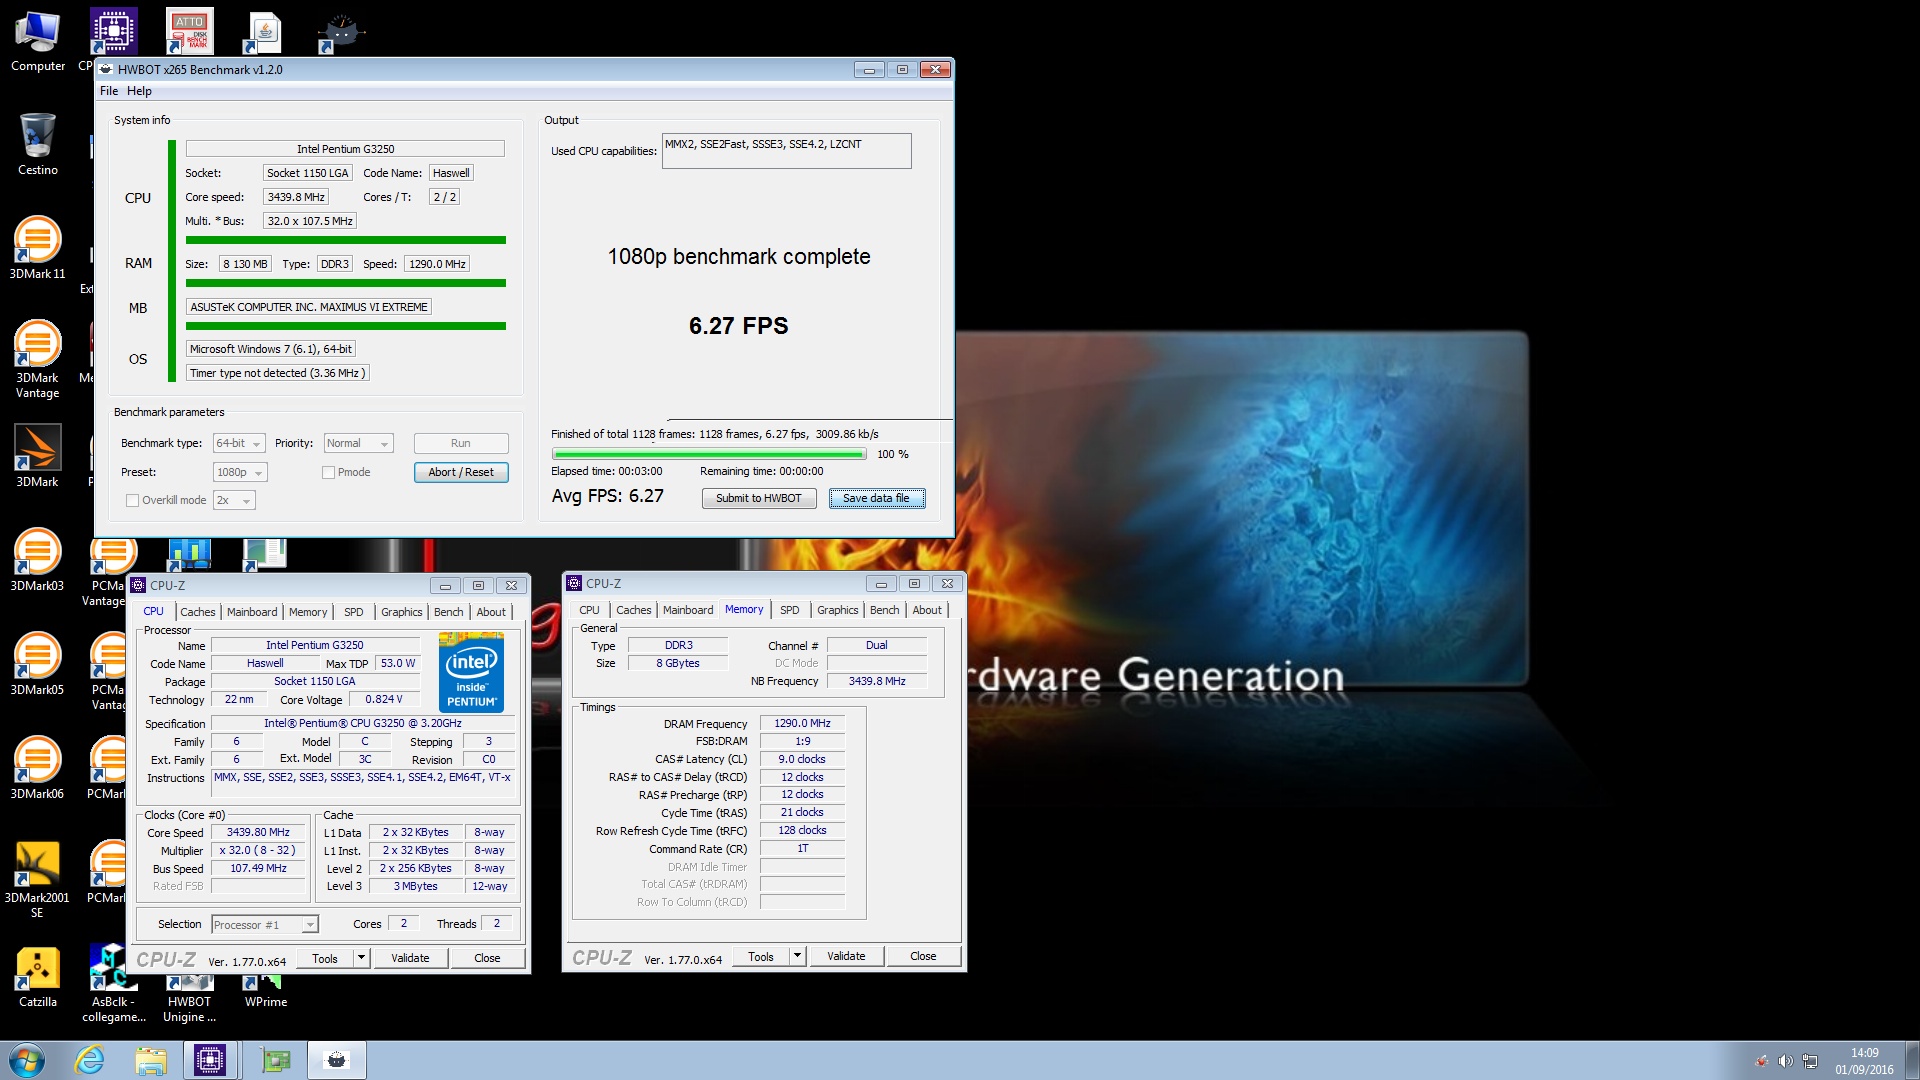The height and width of the screenshot is (1080, 1920).
Task: Open the Overkill 2x multiplier dropdown
Action: point(234,500)
